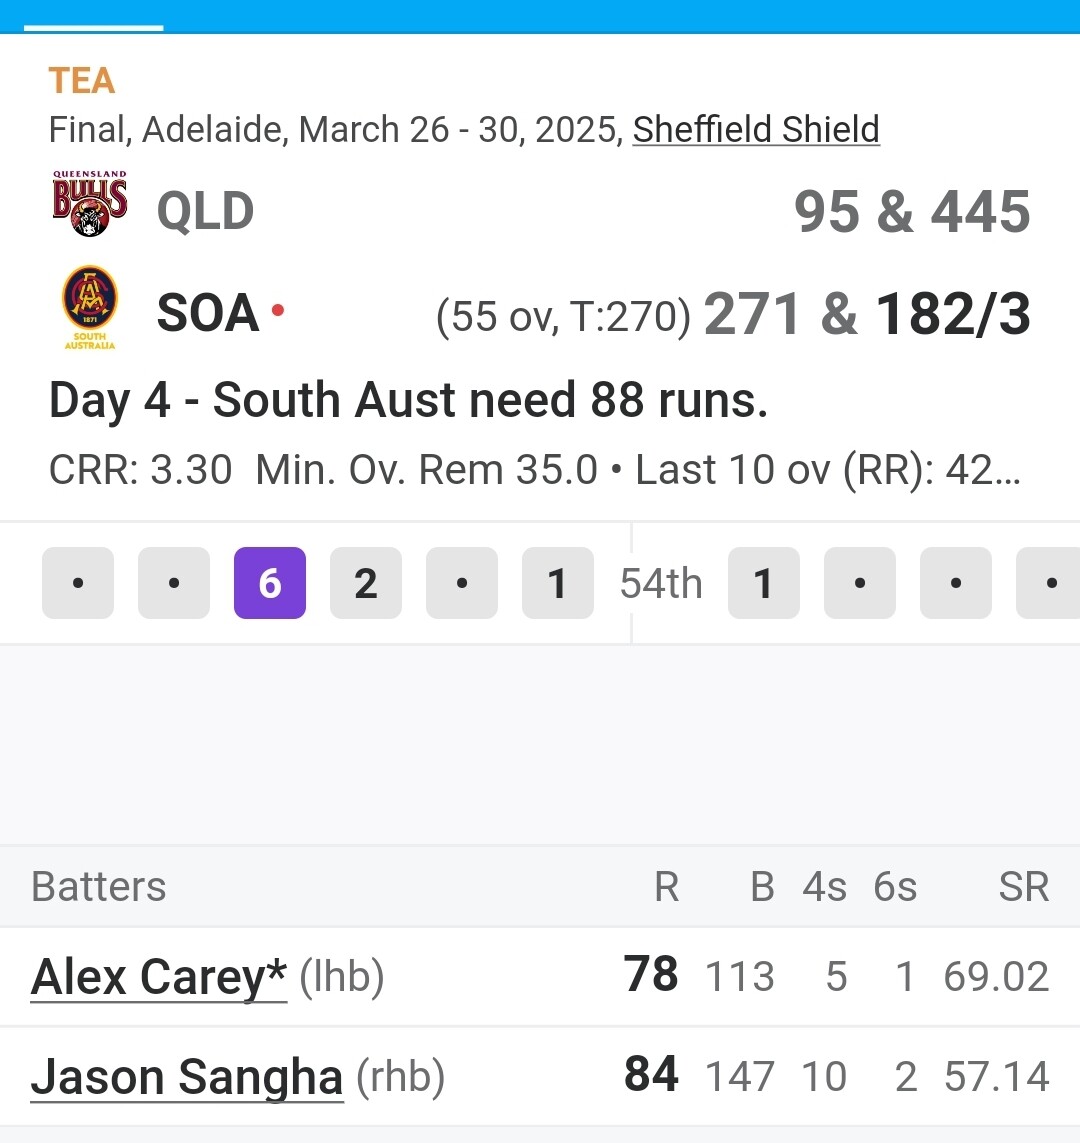Tap the South Australia team logo

coord(90,307)
